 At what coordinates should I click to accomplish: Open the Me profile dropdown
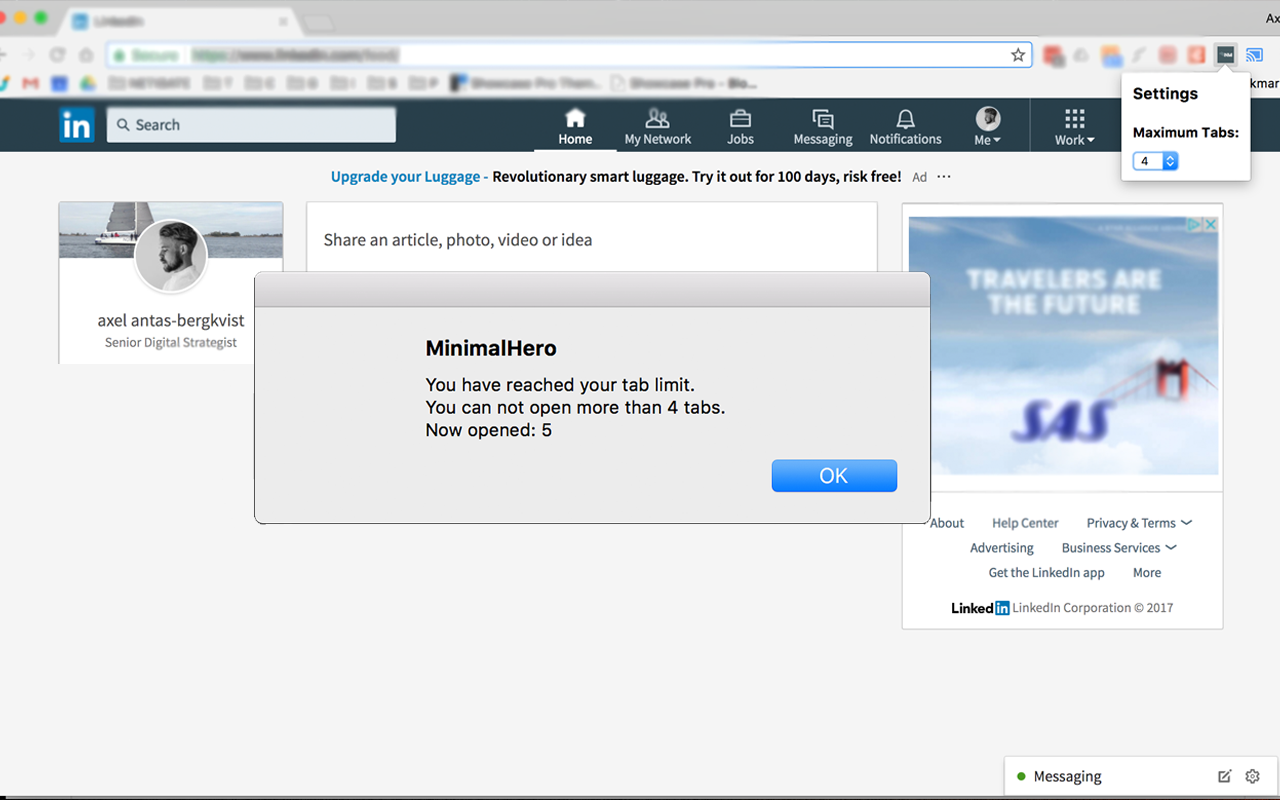[x=988, y=126]
